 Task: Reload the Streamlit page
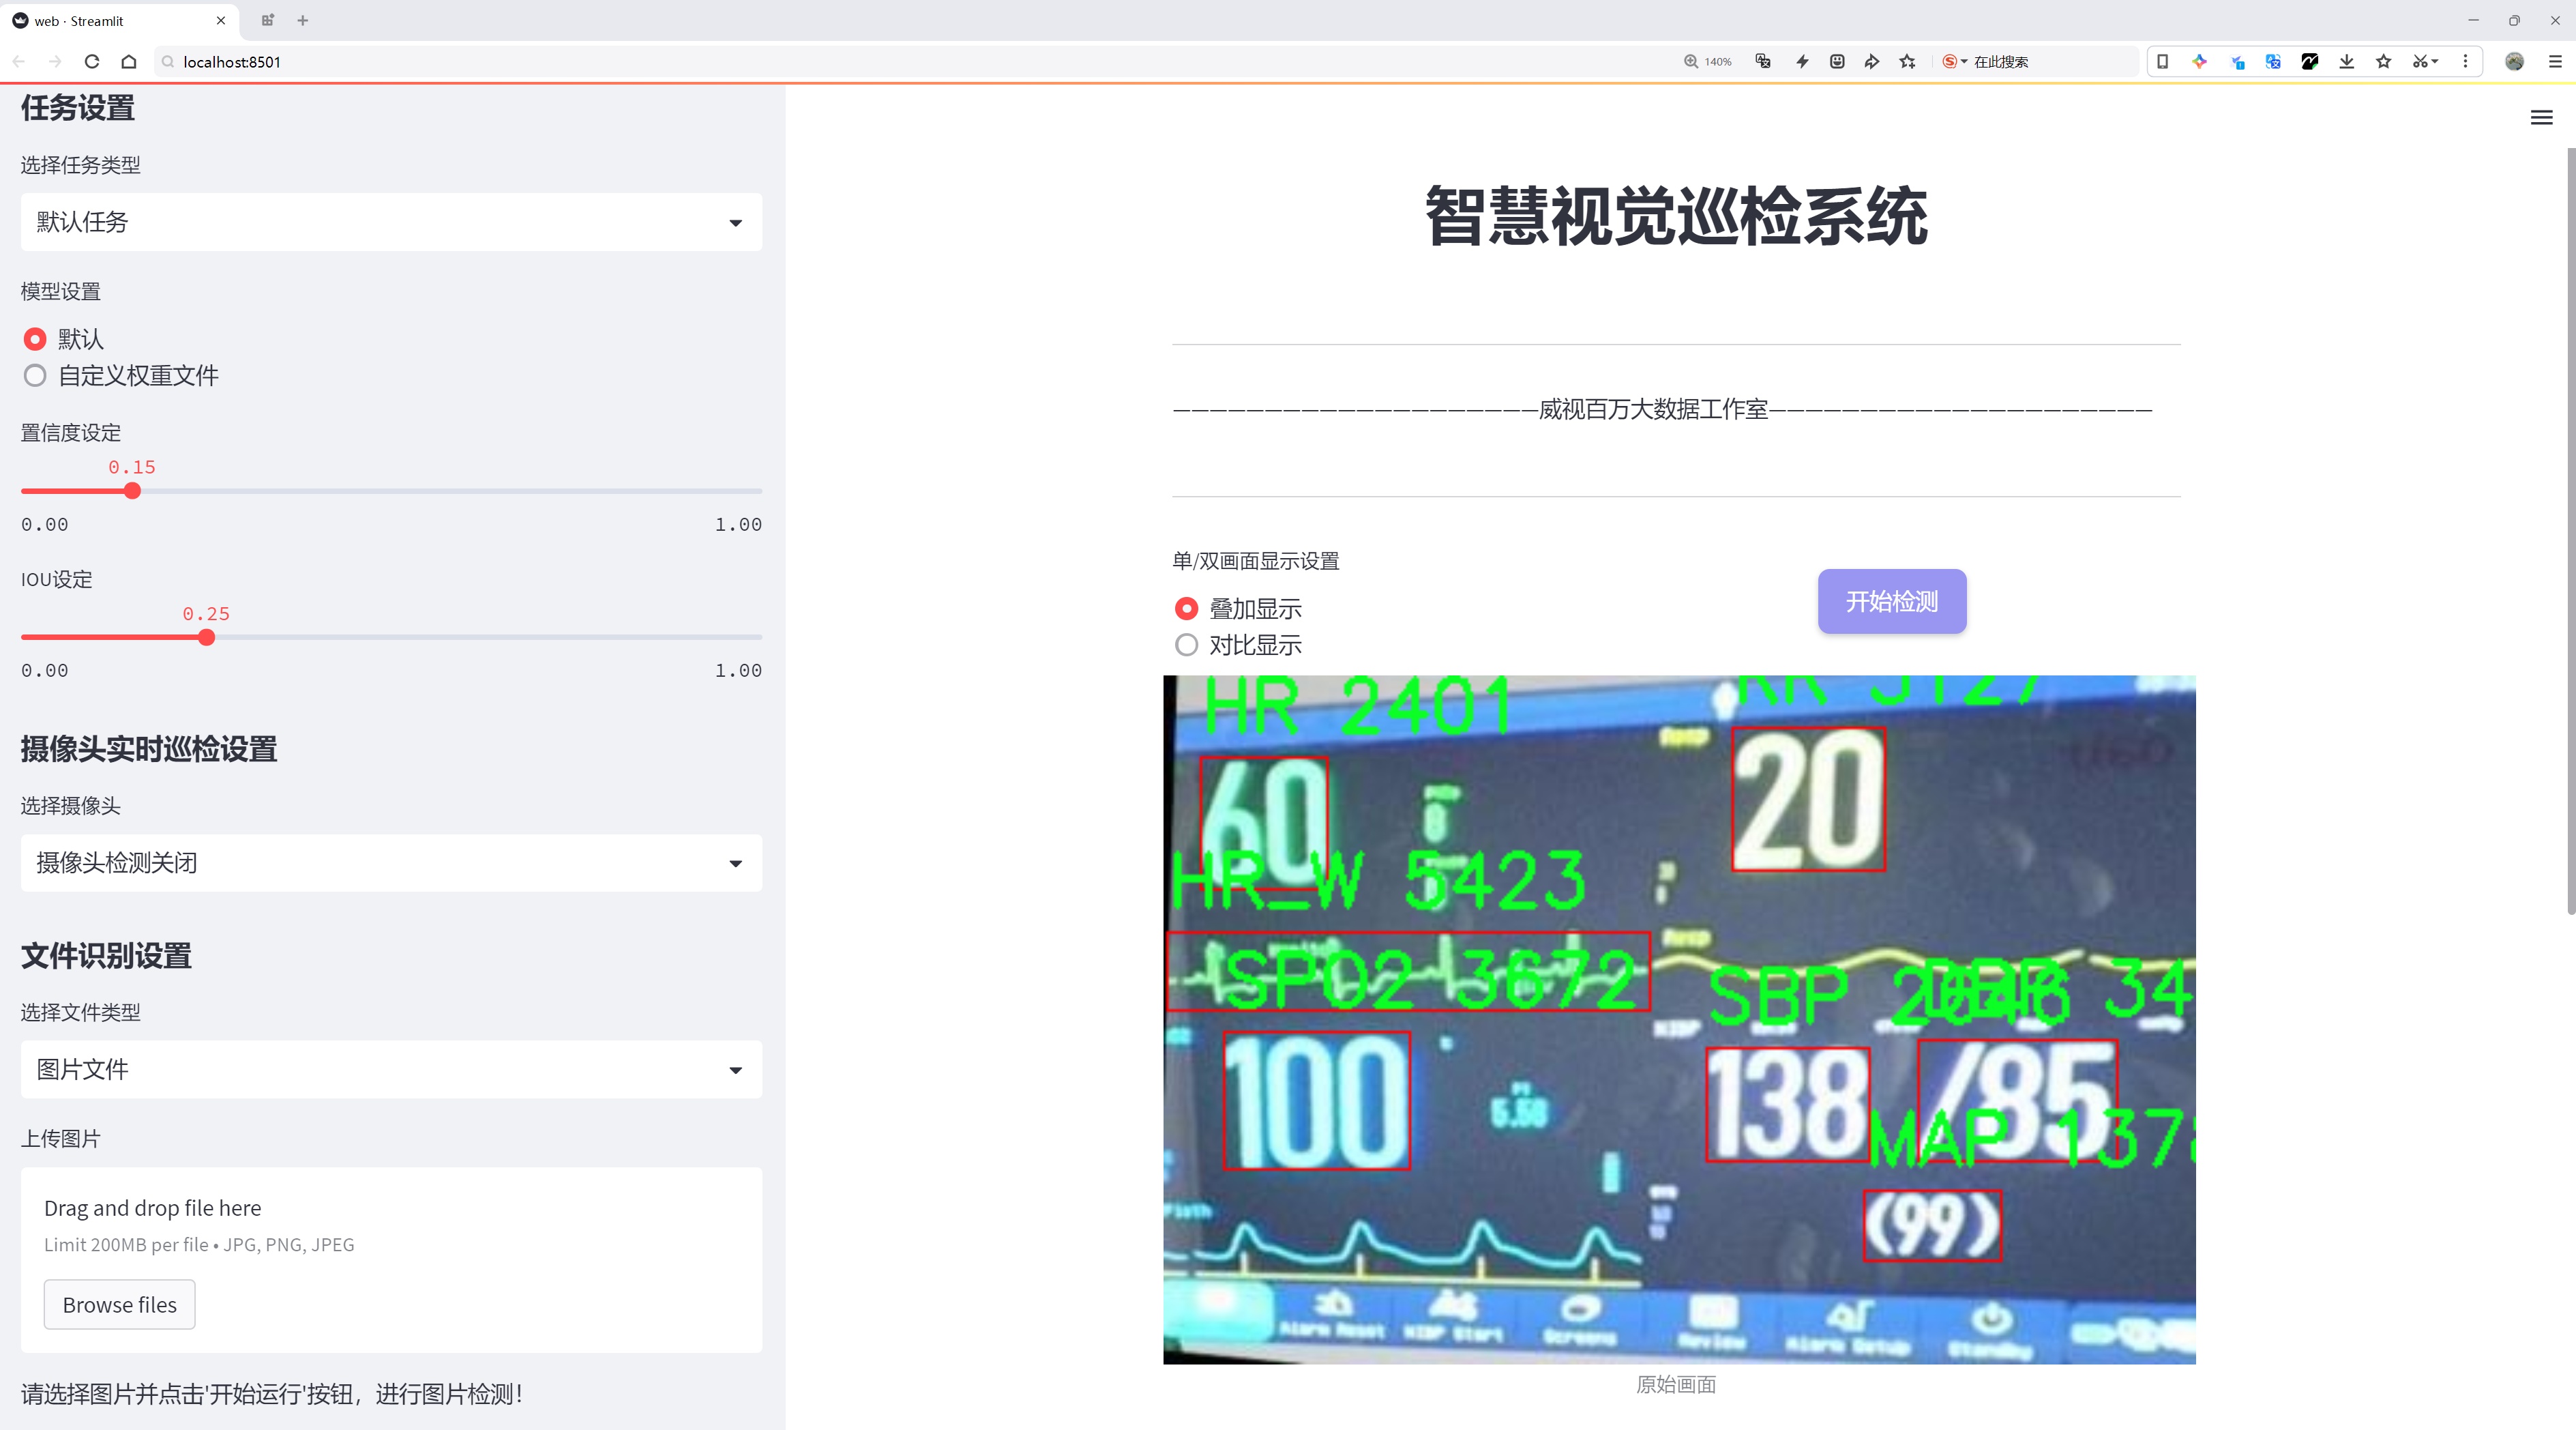(92, 62)
